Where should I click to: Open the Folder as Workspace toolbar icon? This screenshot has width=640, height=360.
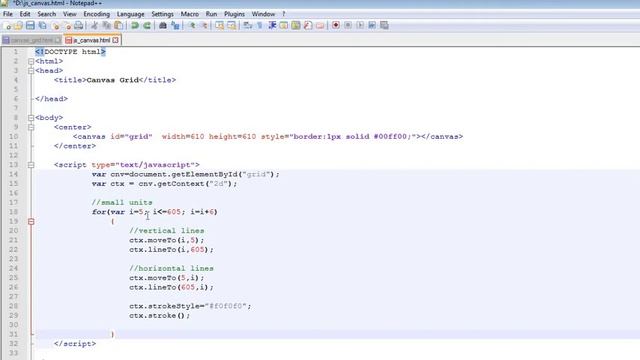tap(320, 26)
